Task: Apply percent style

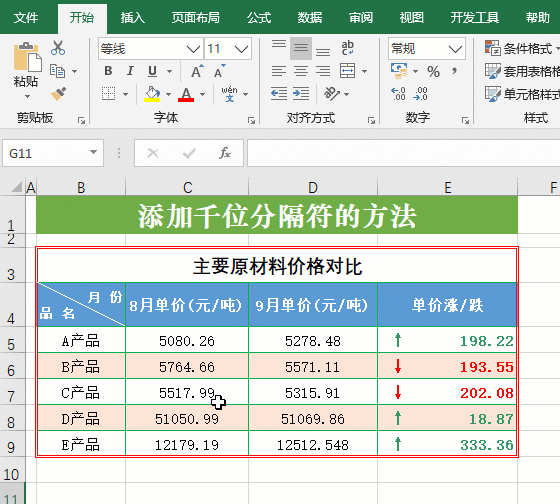Action: 433,71
